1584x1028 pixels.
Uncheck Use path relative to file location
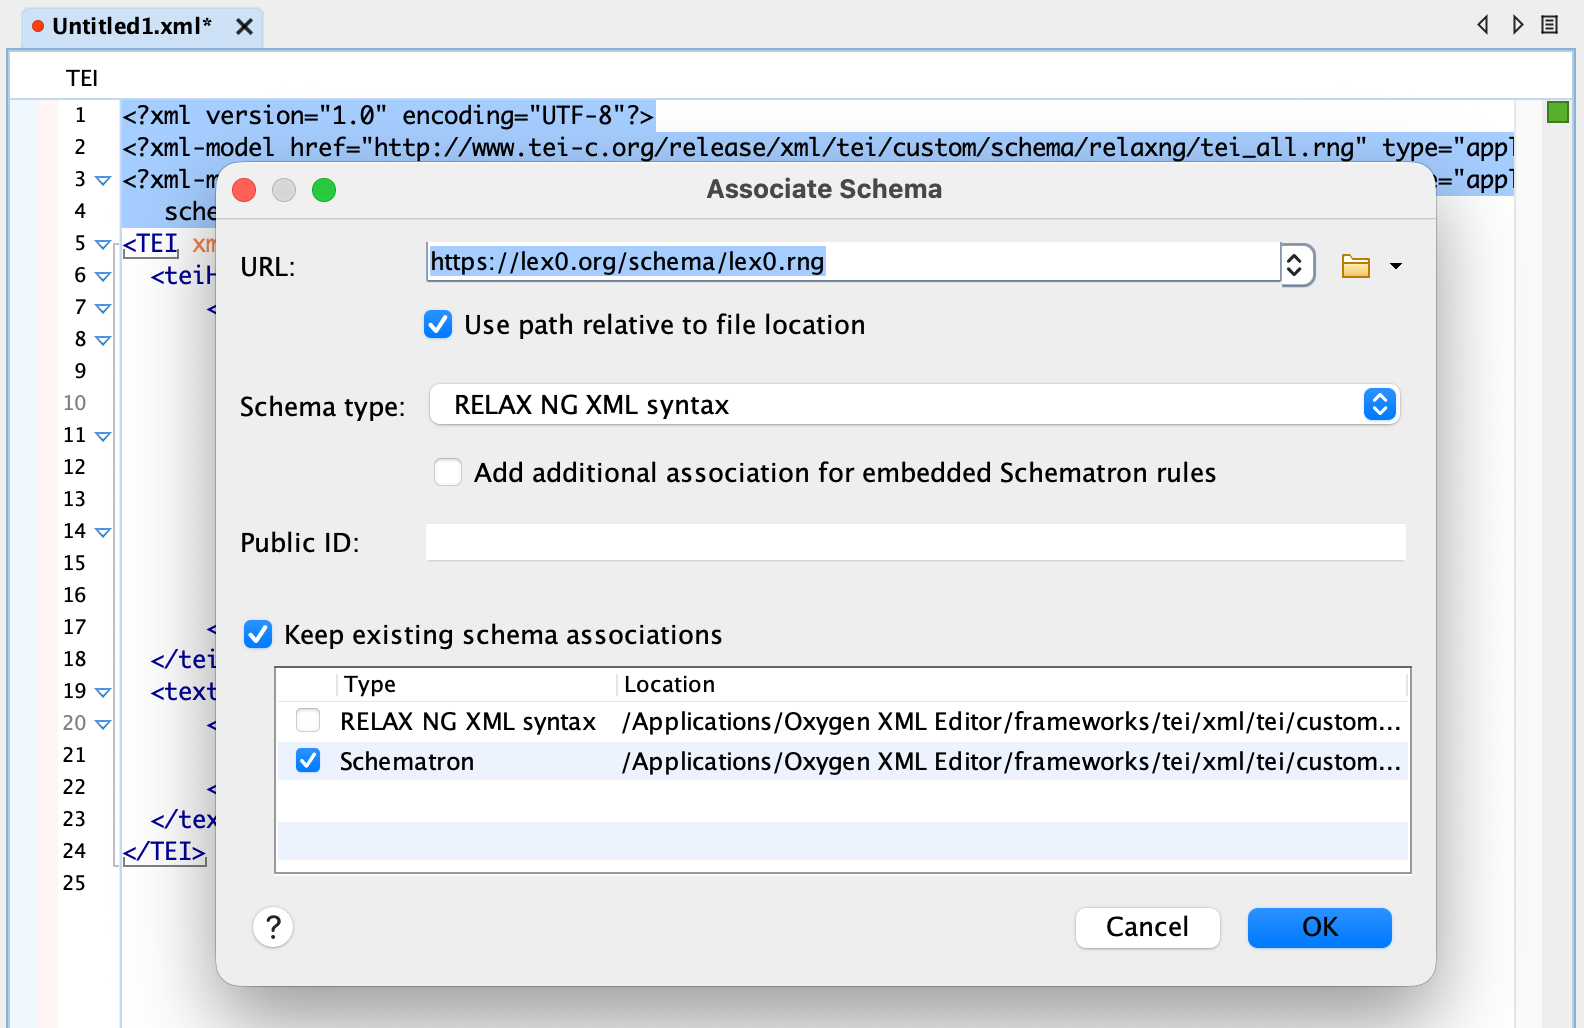[x=438, y=325]
